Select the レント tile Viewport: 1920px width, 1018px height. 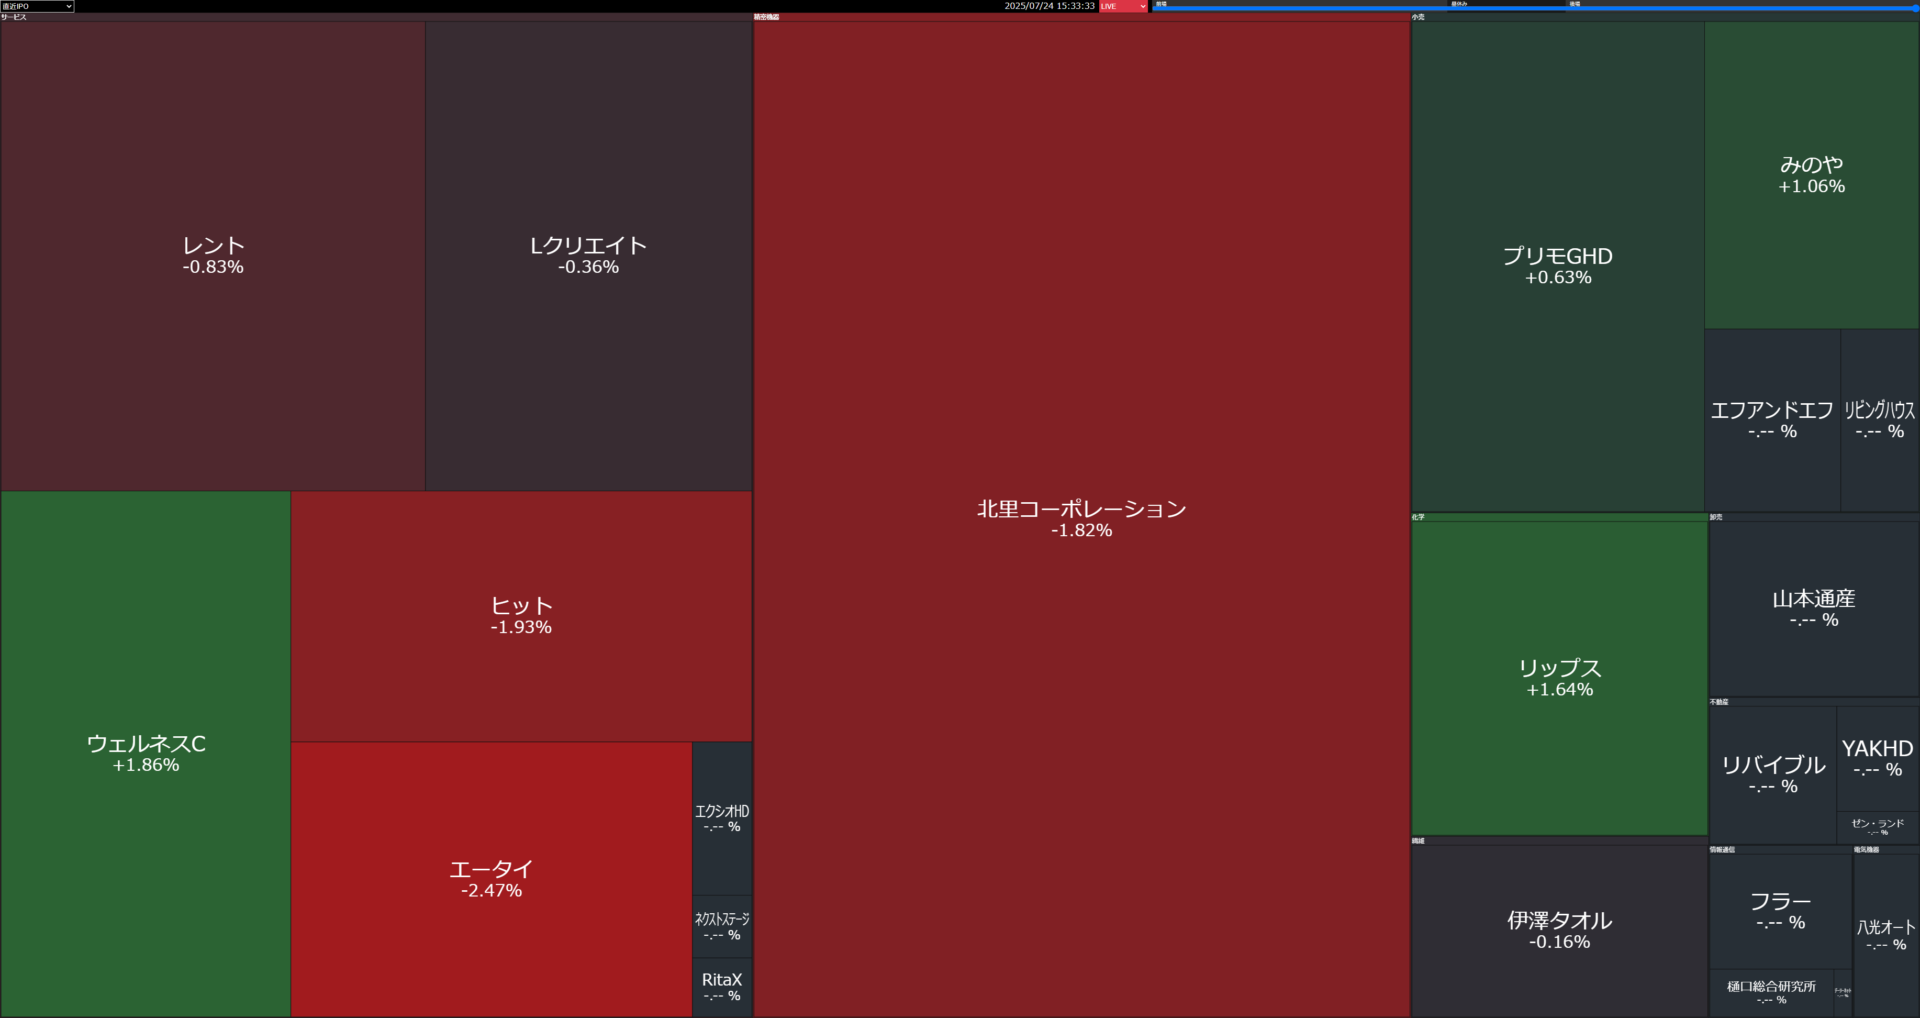tap(213, 256)
